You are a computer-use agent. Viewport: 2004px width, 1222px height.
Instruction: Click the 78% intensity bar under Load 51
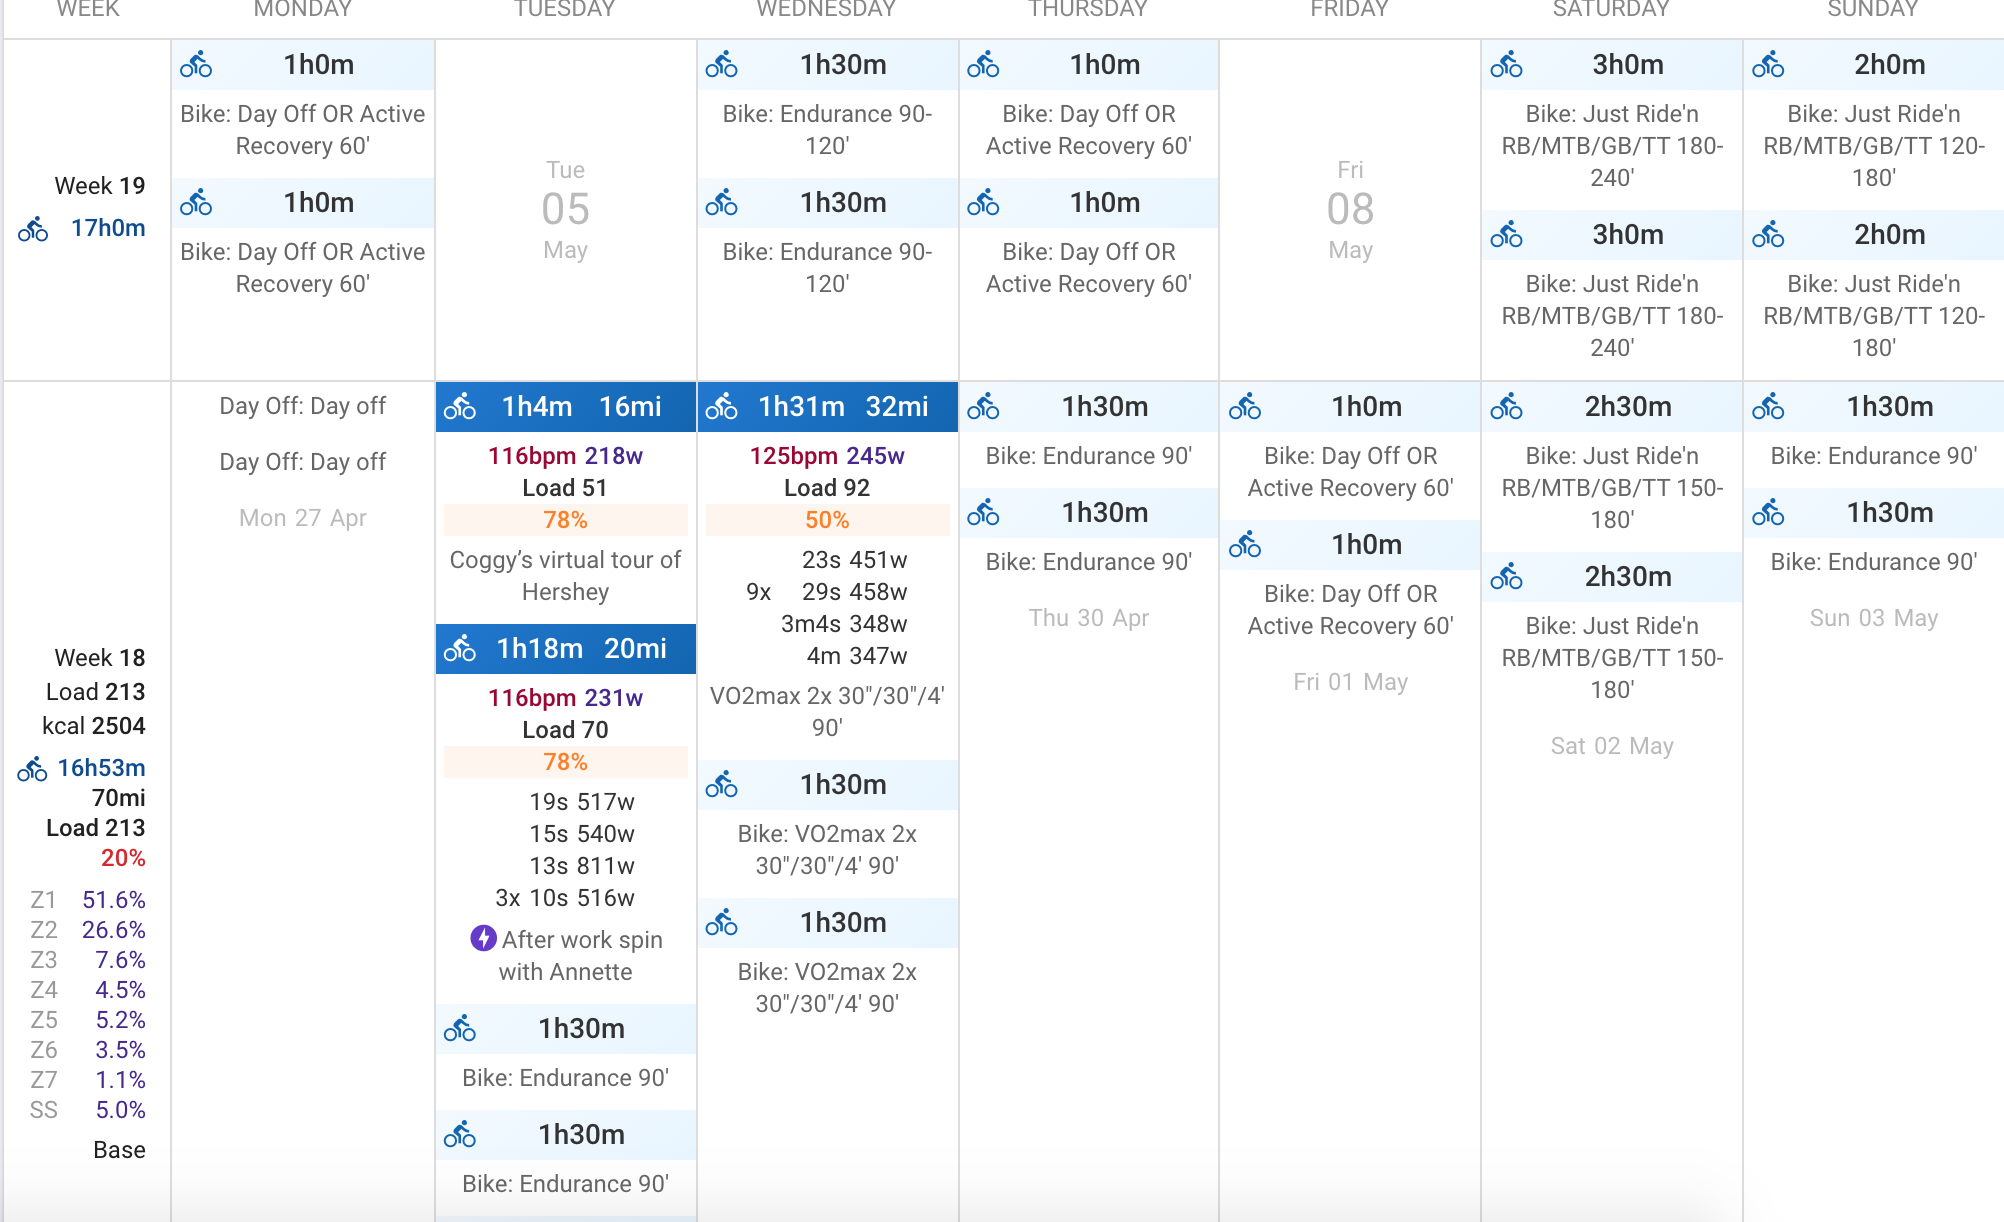tap(565, 520)
